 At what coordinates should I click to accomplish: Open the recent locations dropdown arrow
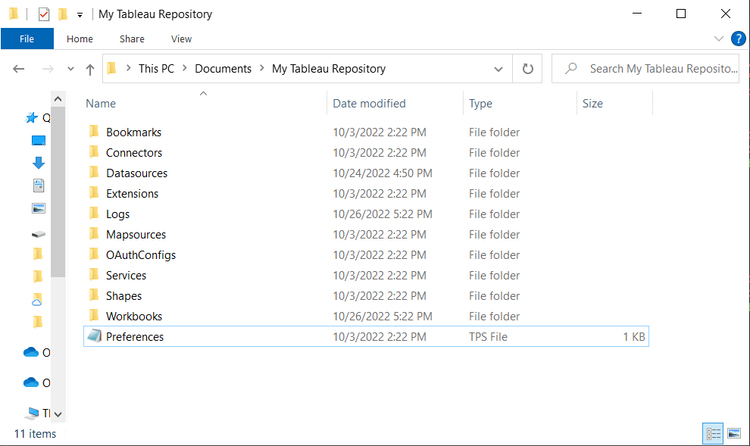[x=71, y=69]
